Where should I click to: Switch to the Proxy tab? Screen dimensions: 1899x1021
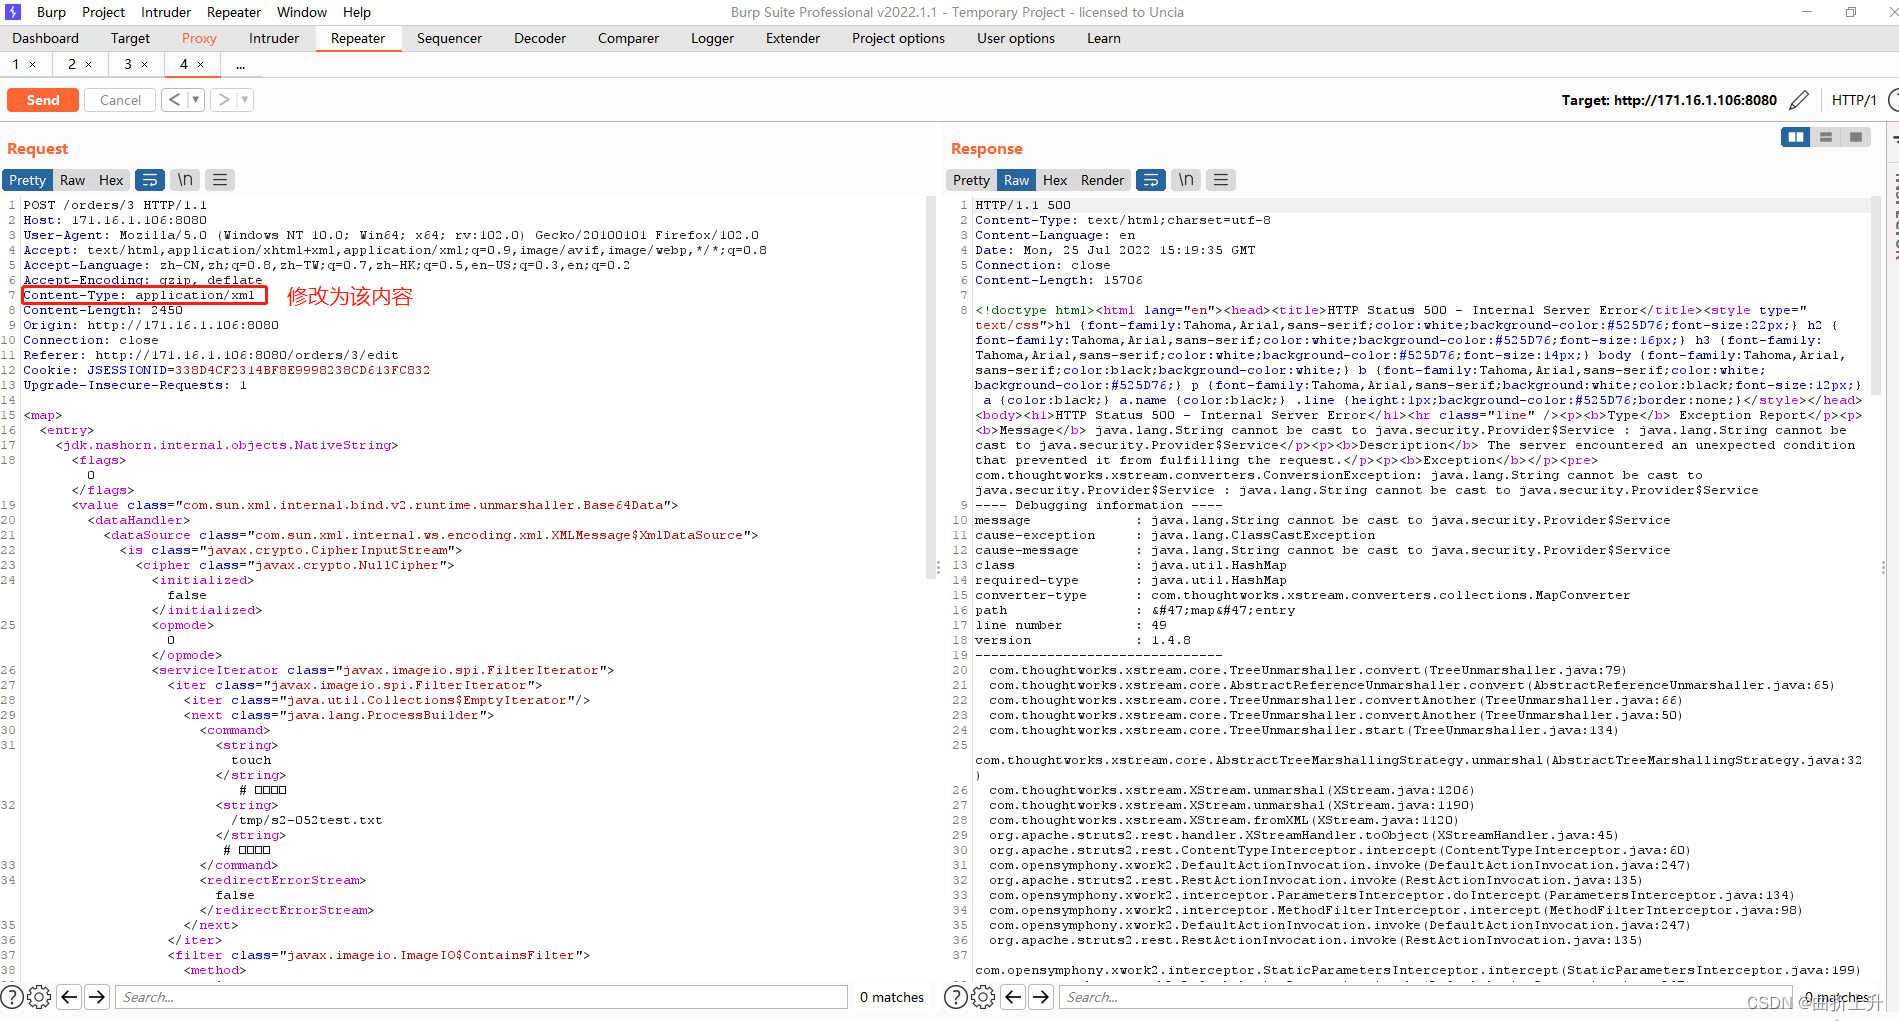(x=199, y=38)
